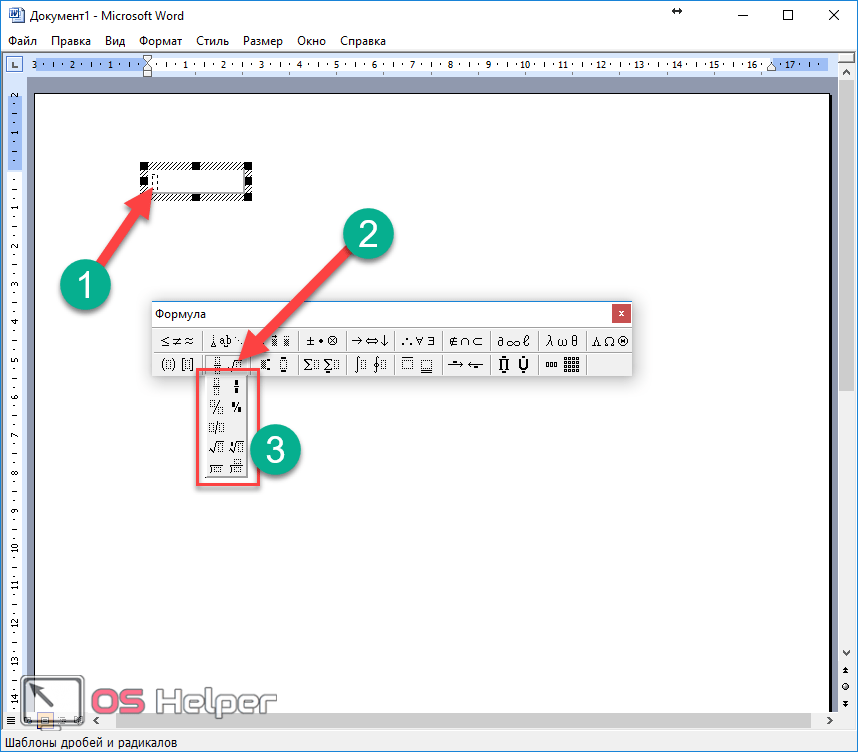858x752 pixels.
Task: Open the Формат menu
Action: (x=160, y=41)
